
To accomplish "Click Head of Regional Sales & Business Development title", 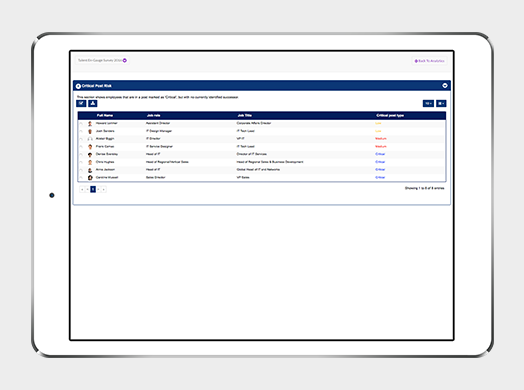I will 270,162.
